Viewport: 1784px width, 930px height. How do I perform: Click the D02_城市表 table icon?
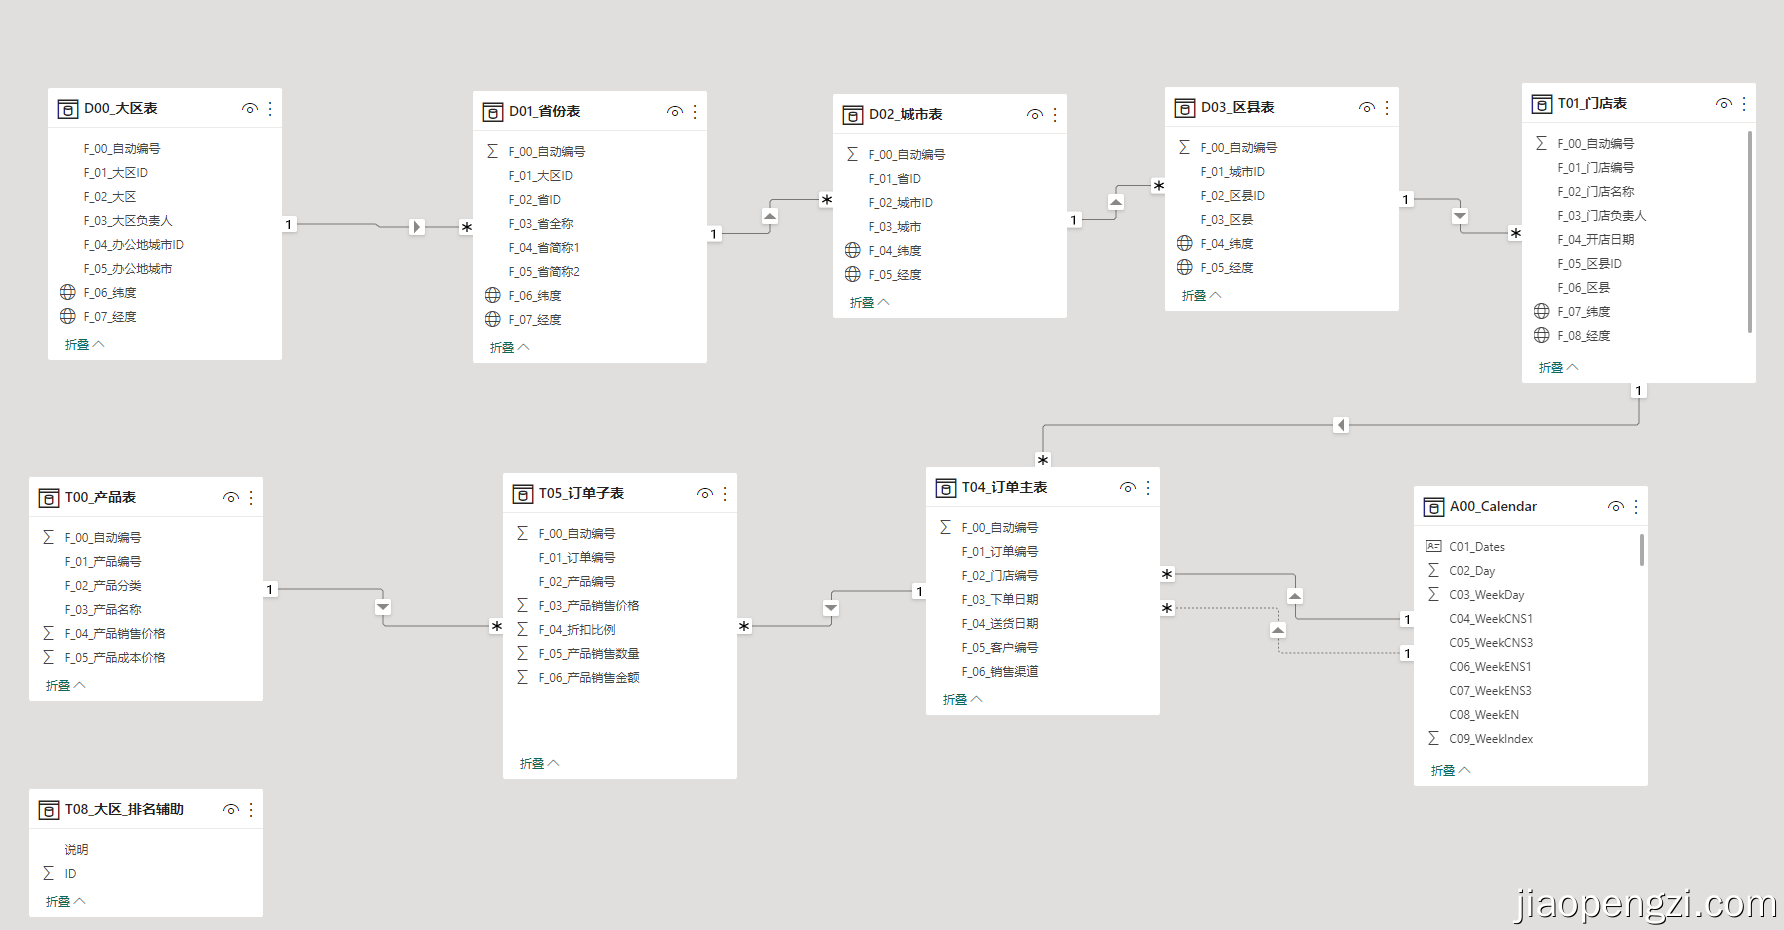pyautogui.click(x=853, y=115)
